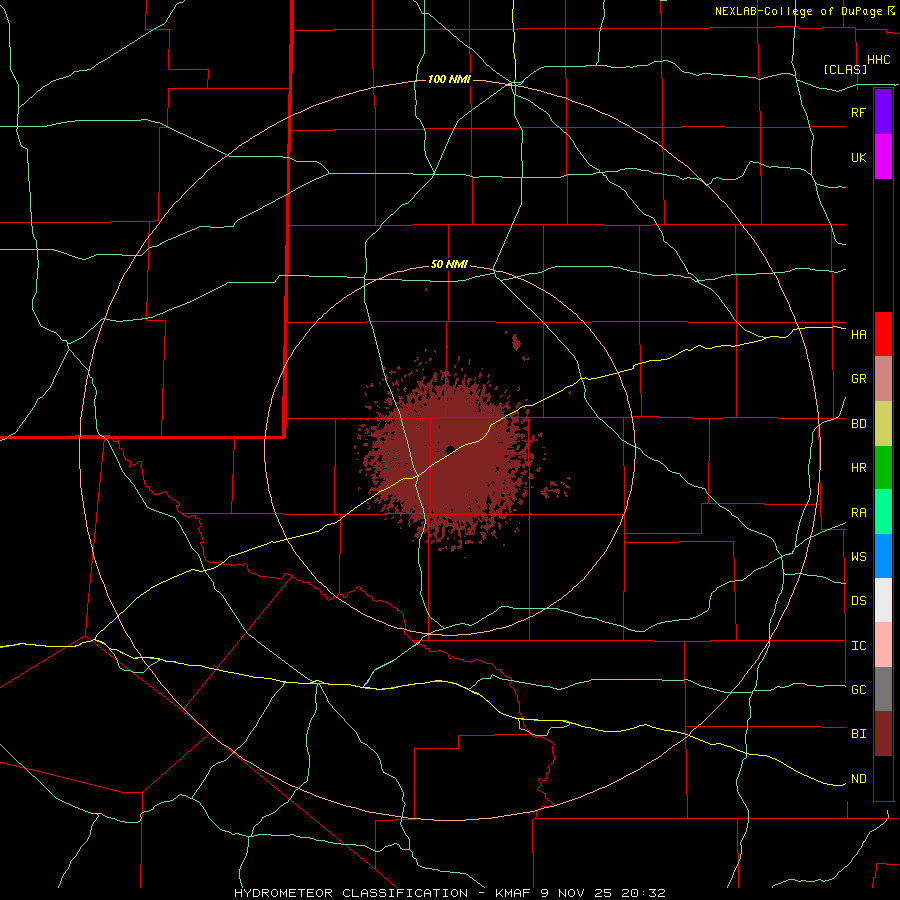This screenshot has height=900, width=900.
Task: Click the 100 NMI range ring label
Action: (x=449, y=79)
